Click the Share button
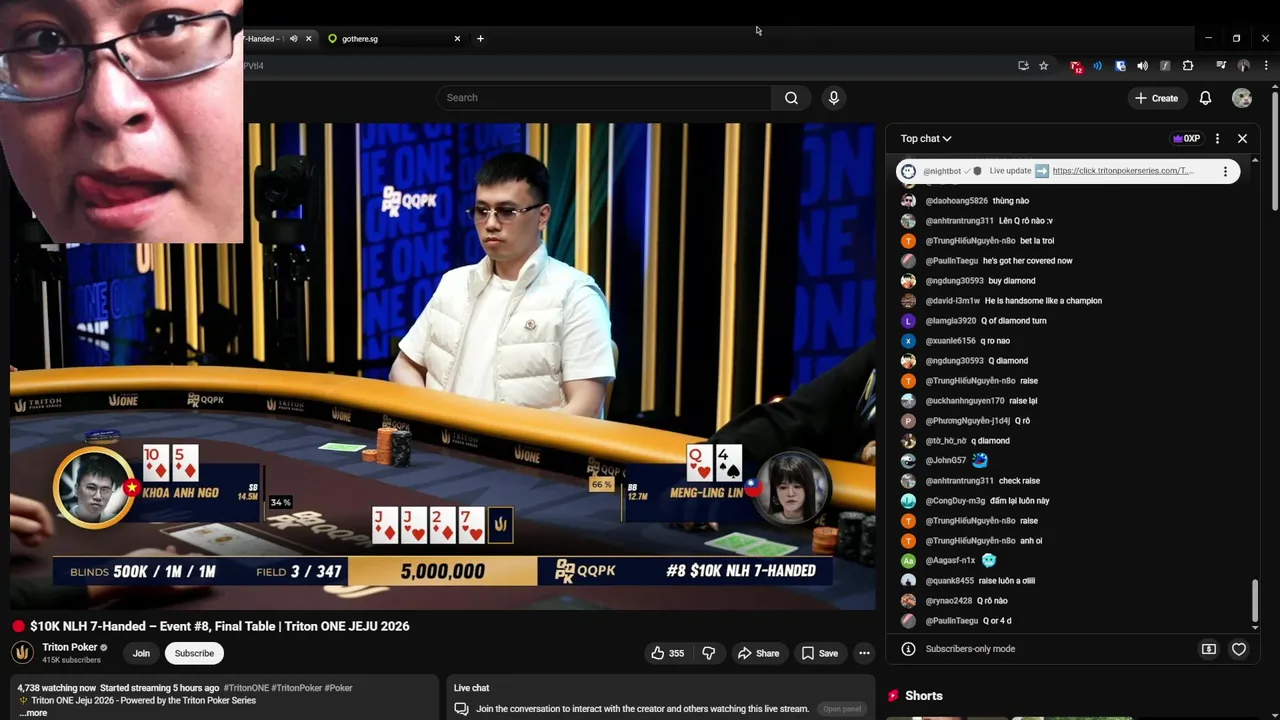Screen dimensions: 1280x720 (758, 653)
